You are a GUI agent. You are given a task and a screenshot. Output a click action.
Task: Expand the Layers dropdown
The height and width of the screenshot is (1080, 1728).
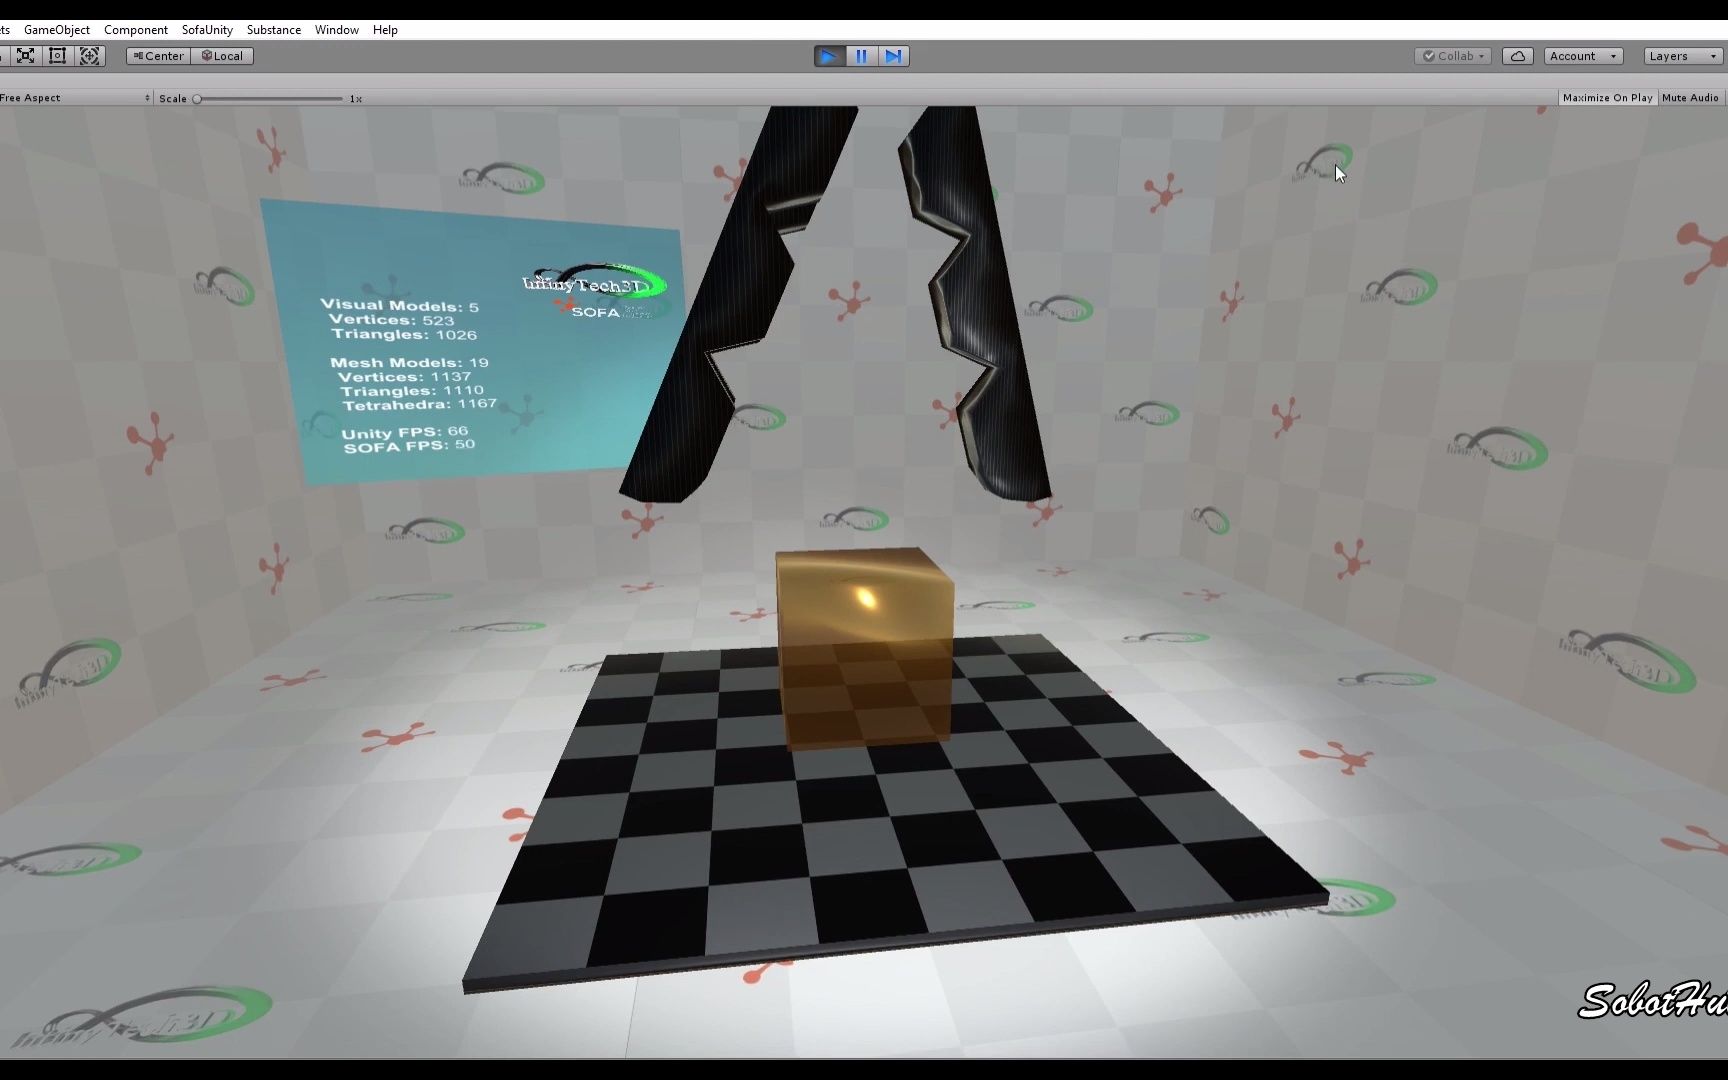1680,56
